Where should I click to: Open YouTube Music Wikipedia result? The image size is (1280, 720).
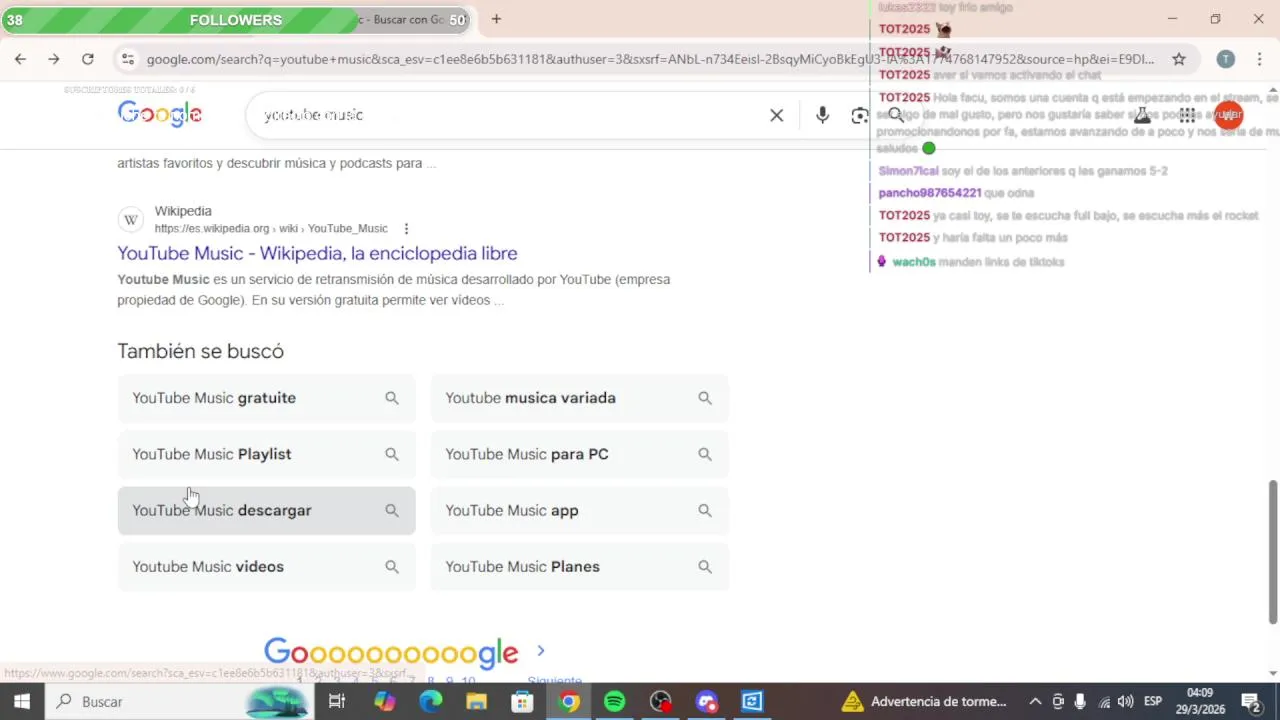click(x=317, y=253)
